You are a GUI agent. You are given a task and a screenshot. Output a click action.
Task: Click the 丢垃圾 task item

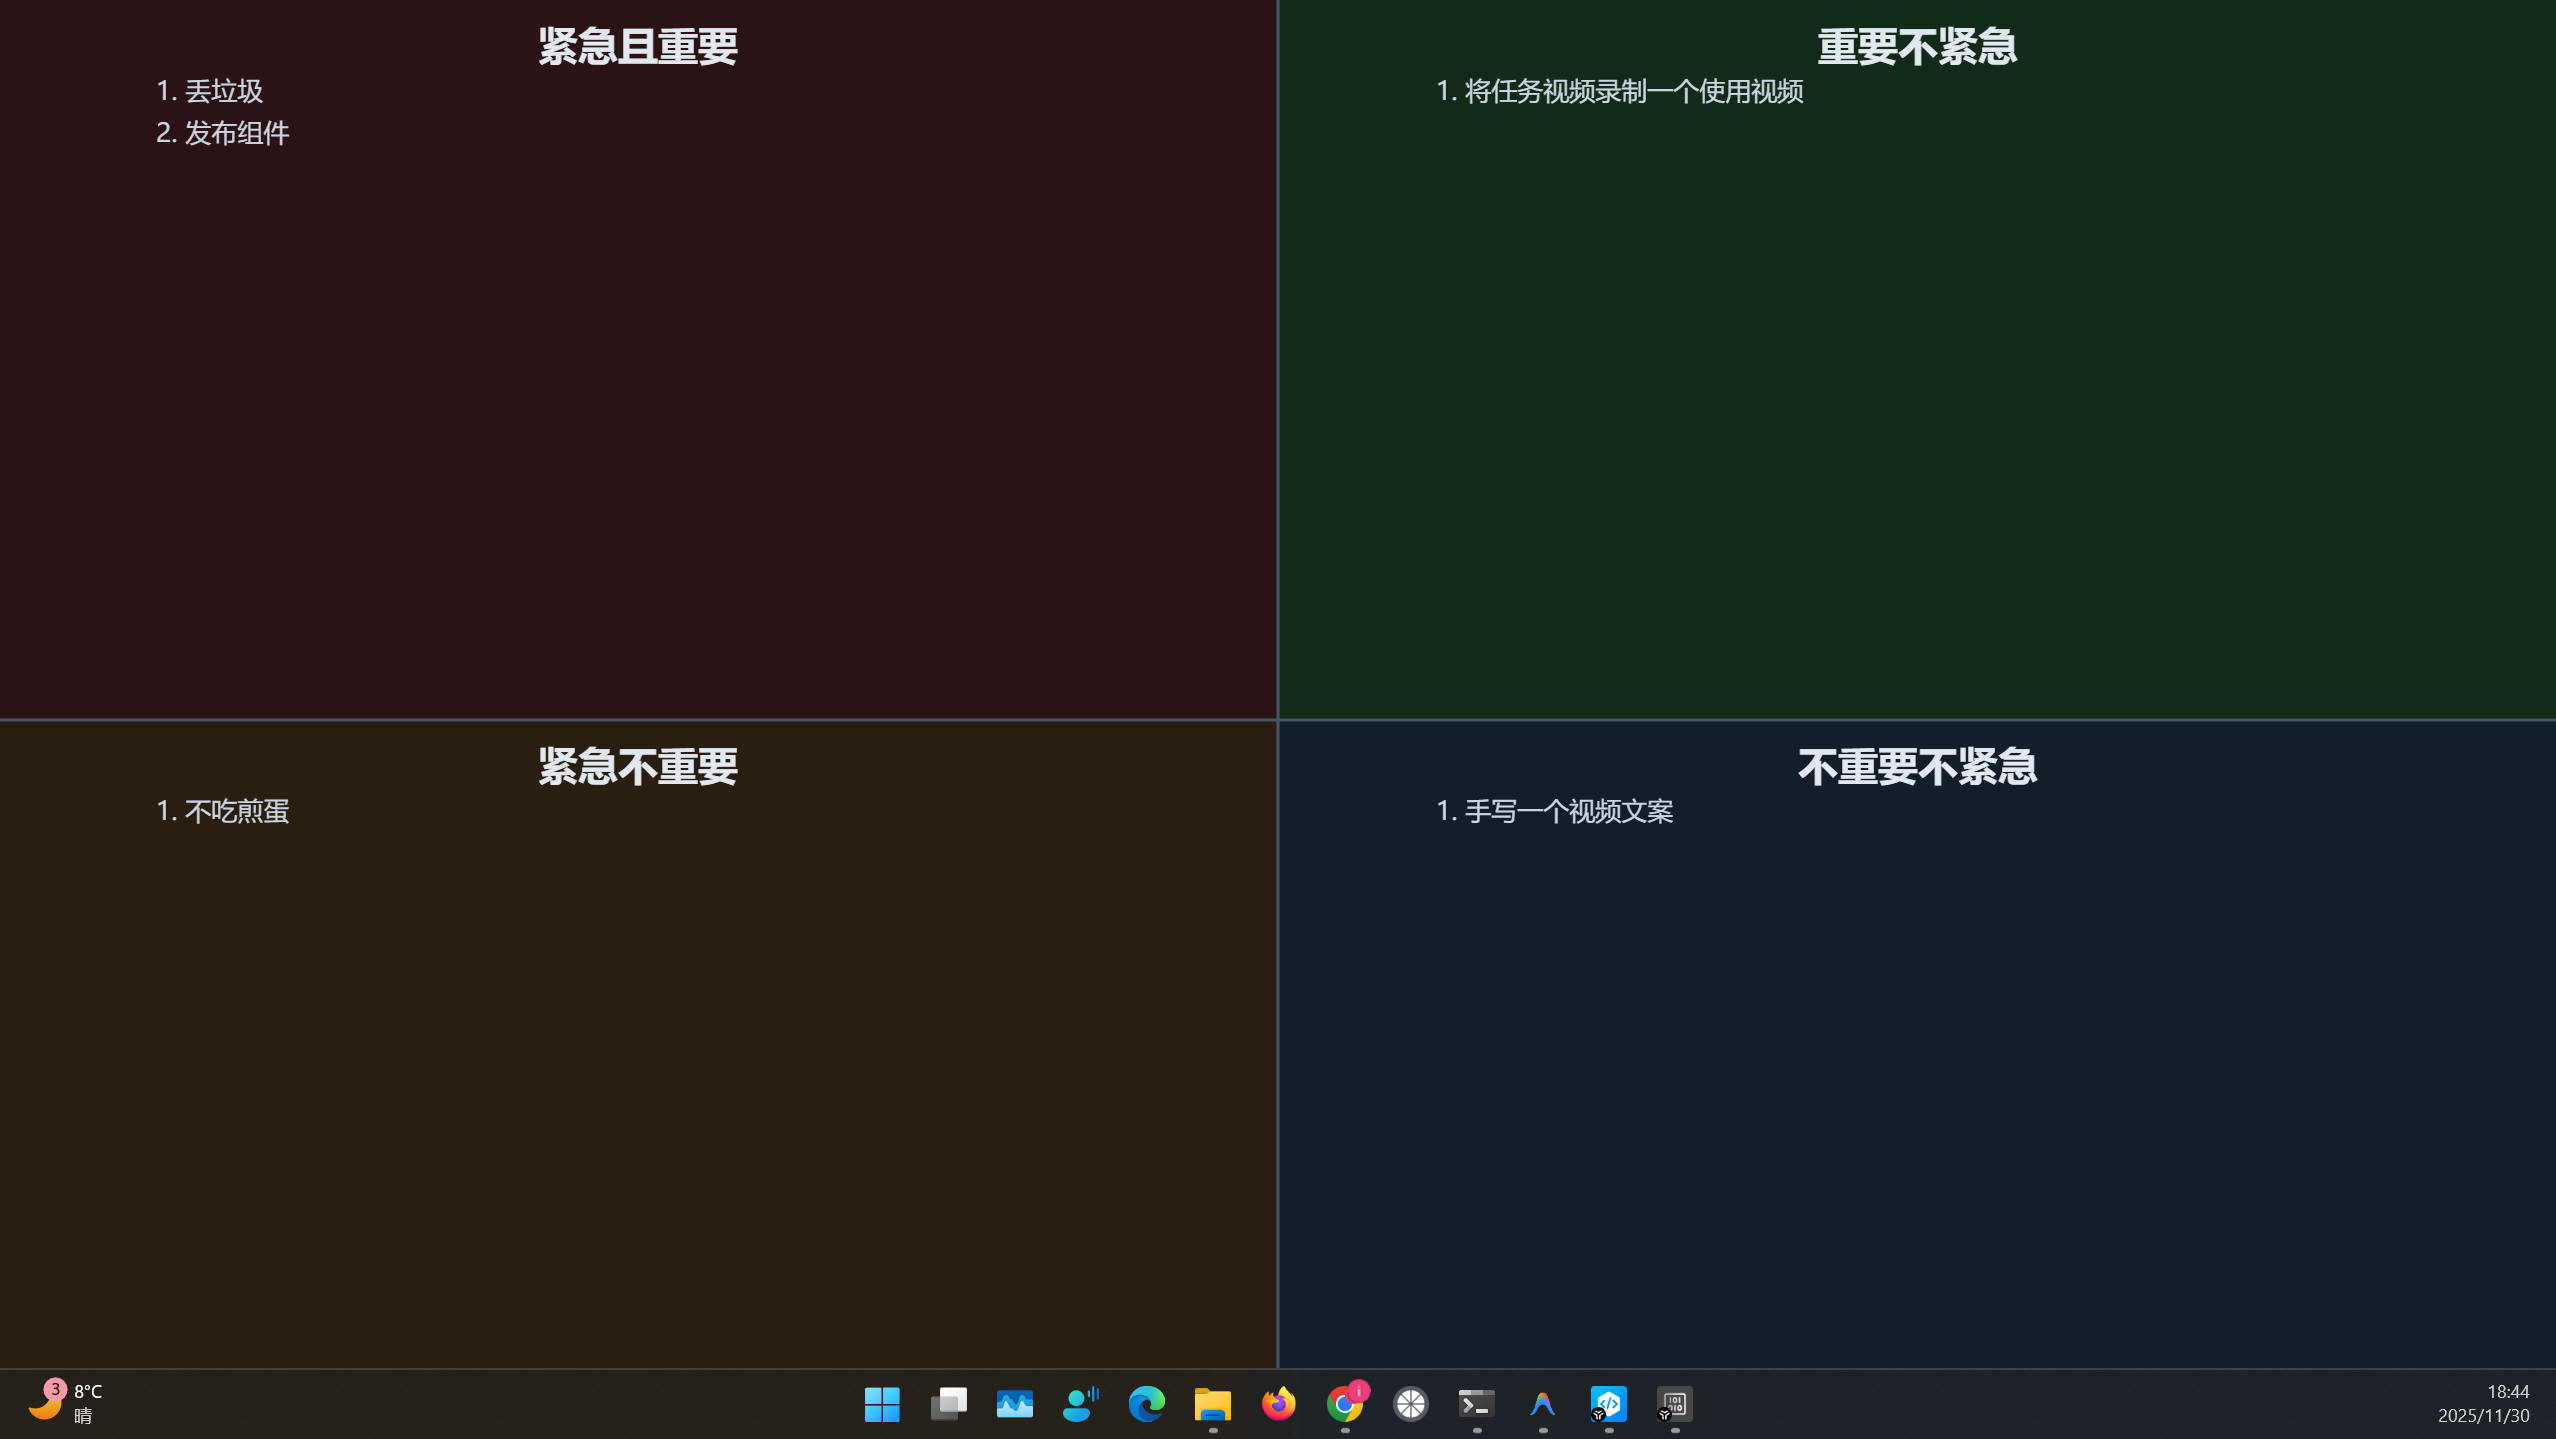223,91
